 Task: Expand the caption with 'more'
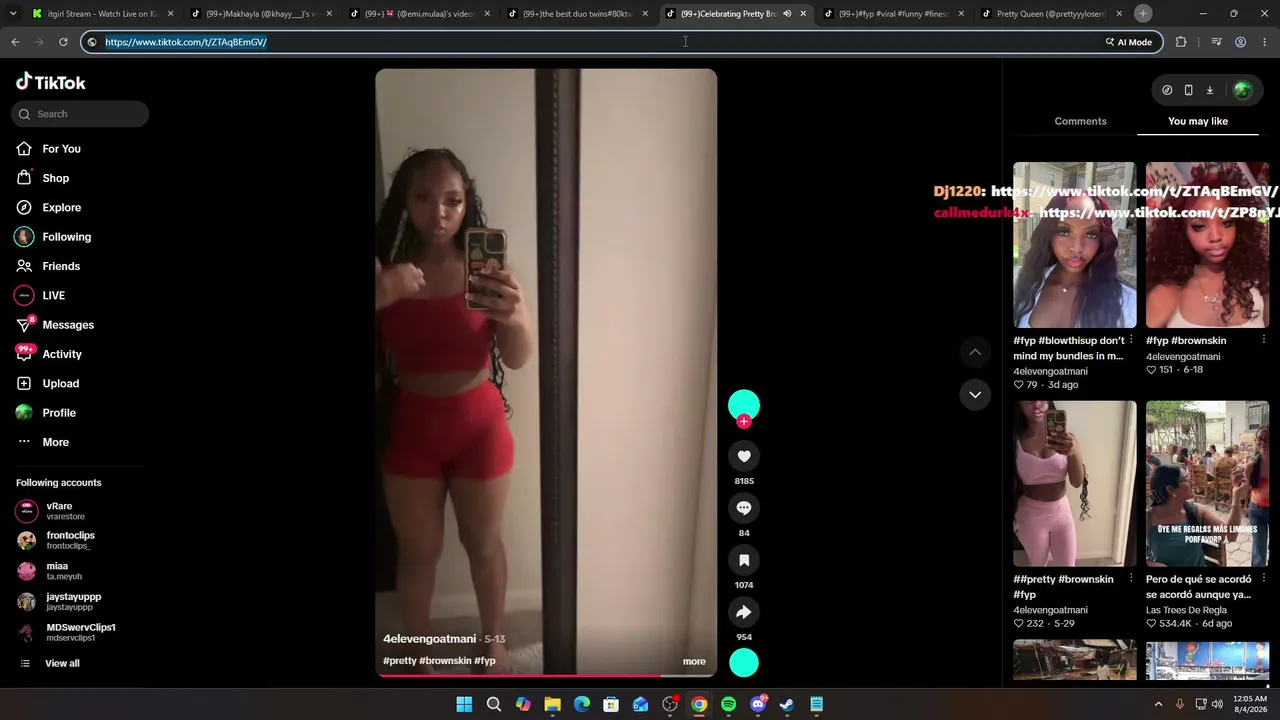point(694,661)
